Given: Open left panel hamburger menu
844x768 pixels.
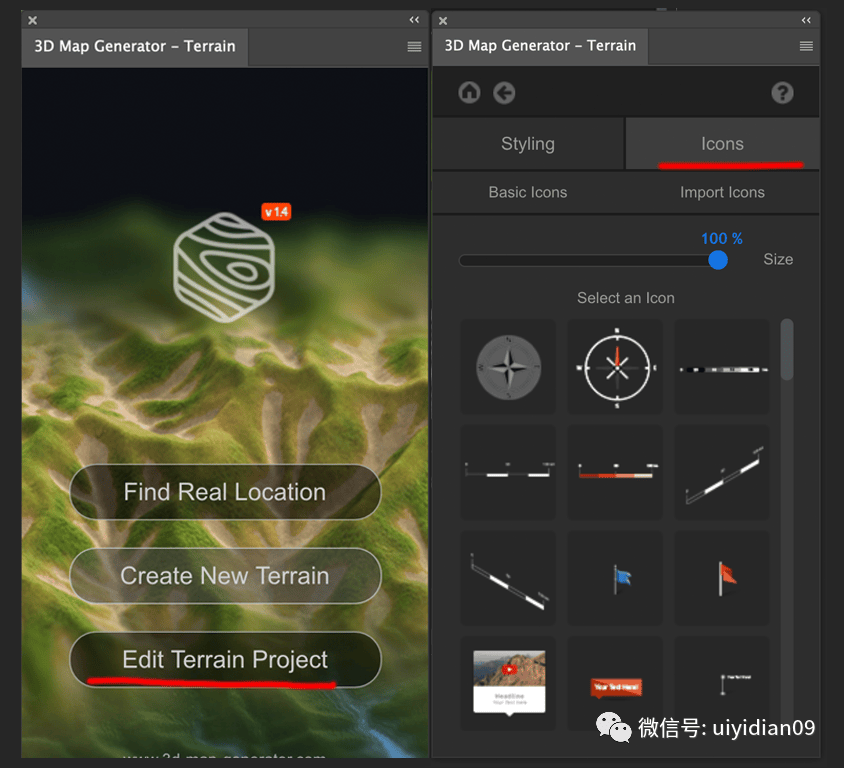Looking at the screenshot, I should coord(414,47).
